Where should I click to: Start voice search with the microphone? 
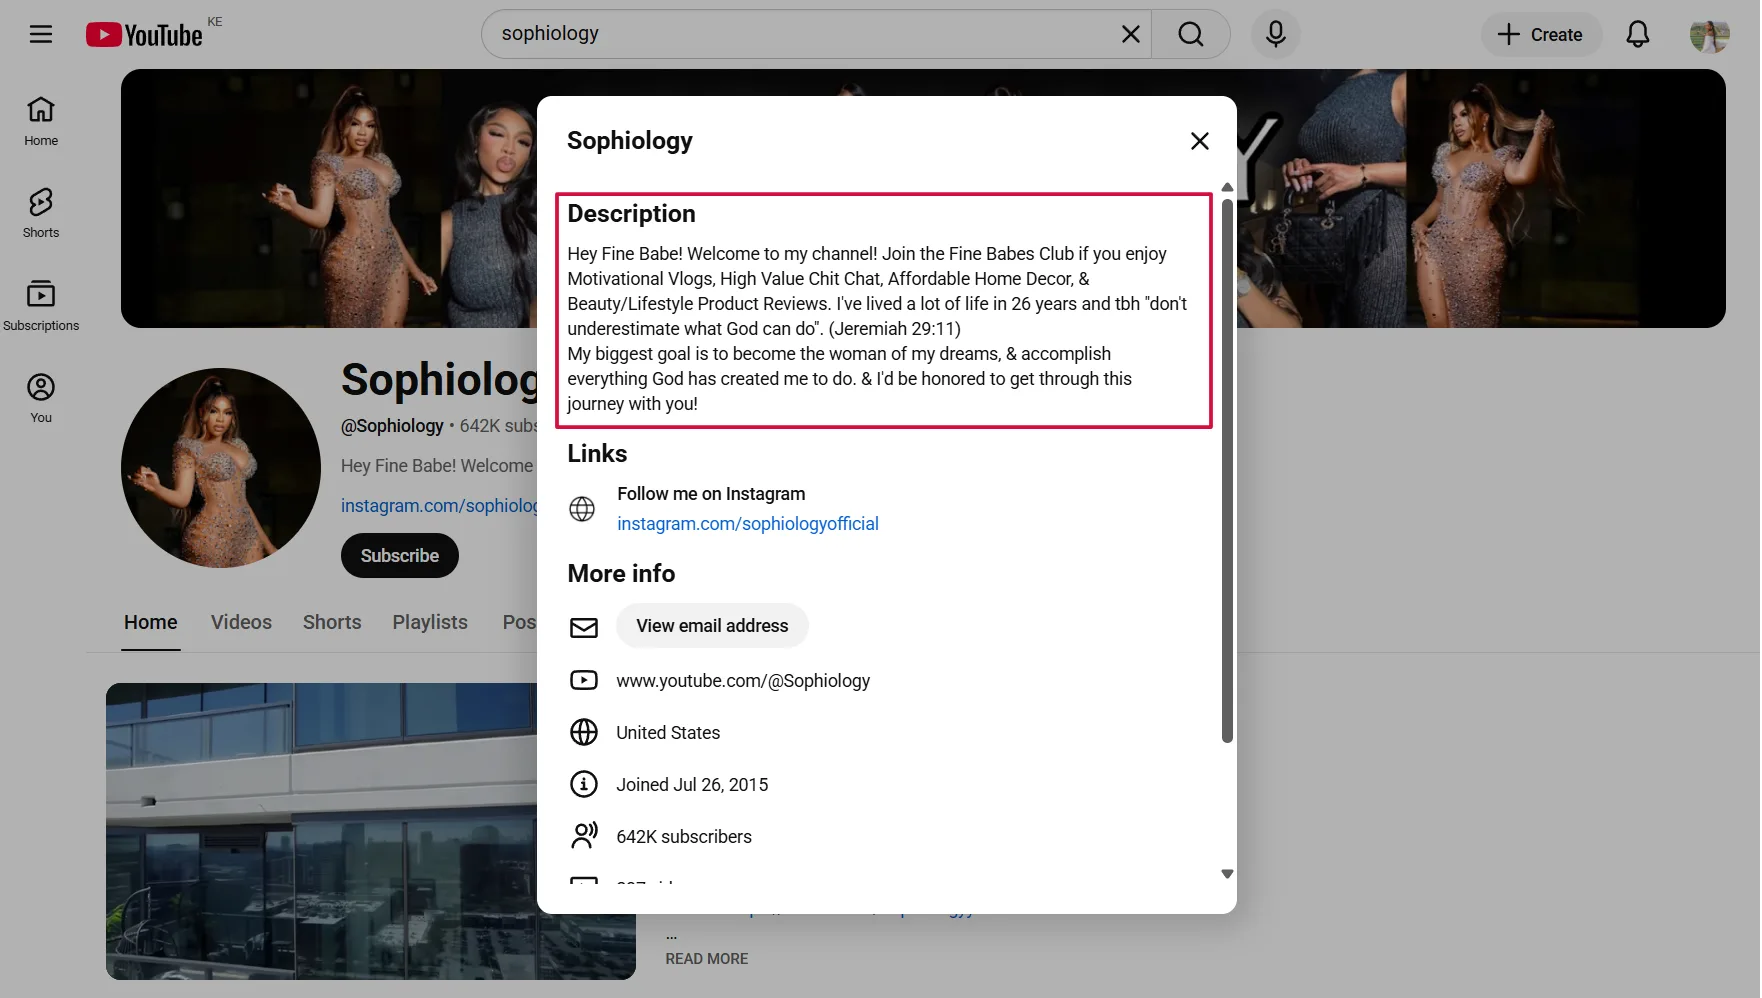(1276, 34)
